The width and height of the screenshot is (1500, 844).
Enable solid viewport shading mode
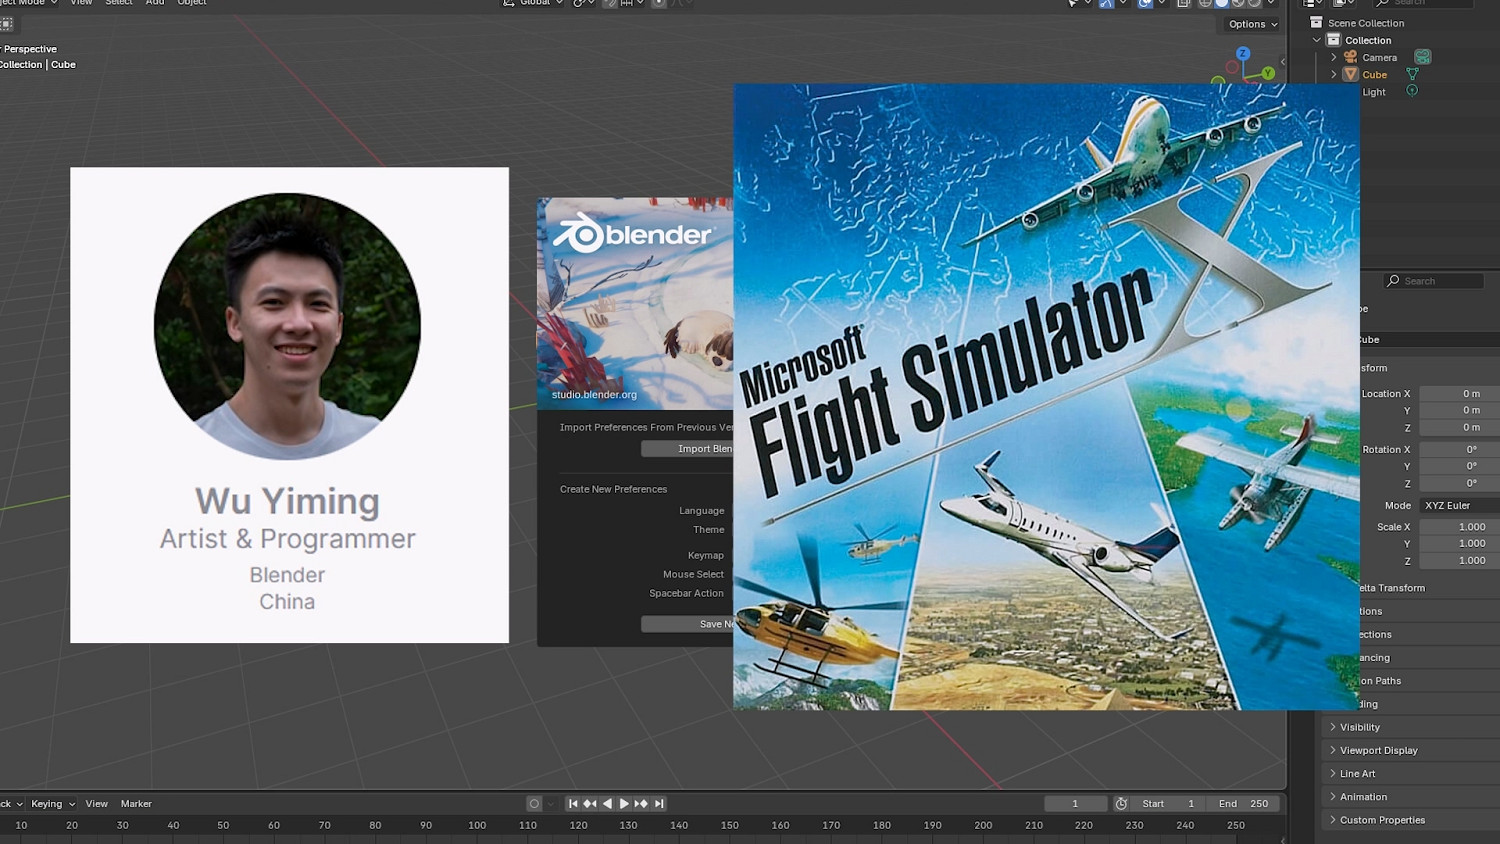tap(1222, 3)
